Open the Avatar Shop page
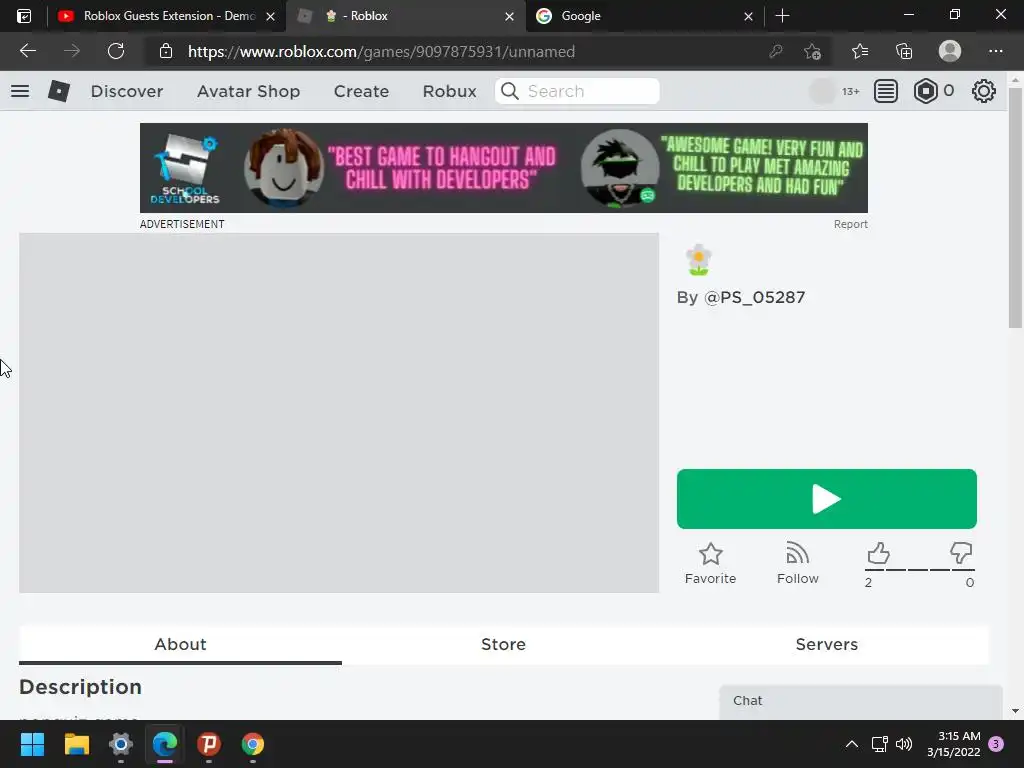Viewport: 1024px width, 768px height. (x=249, y=91)
